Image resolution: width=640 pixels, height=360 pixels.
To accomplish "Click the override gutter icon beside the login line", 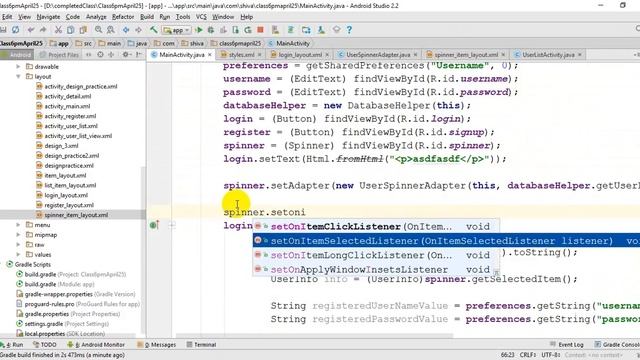I will (154, 225).
